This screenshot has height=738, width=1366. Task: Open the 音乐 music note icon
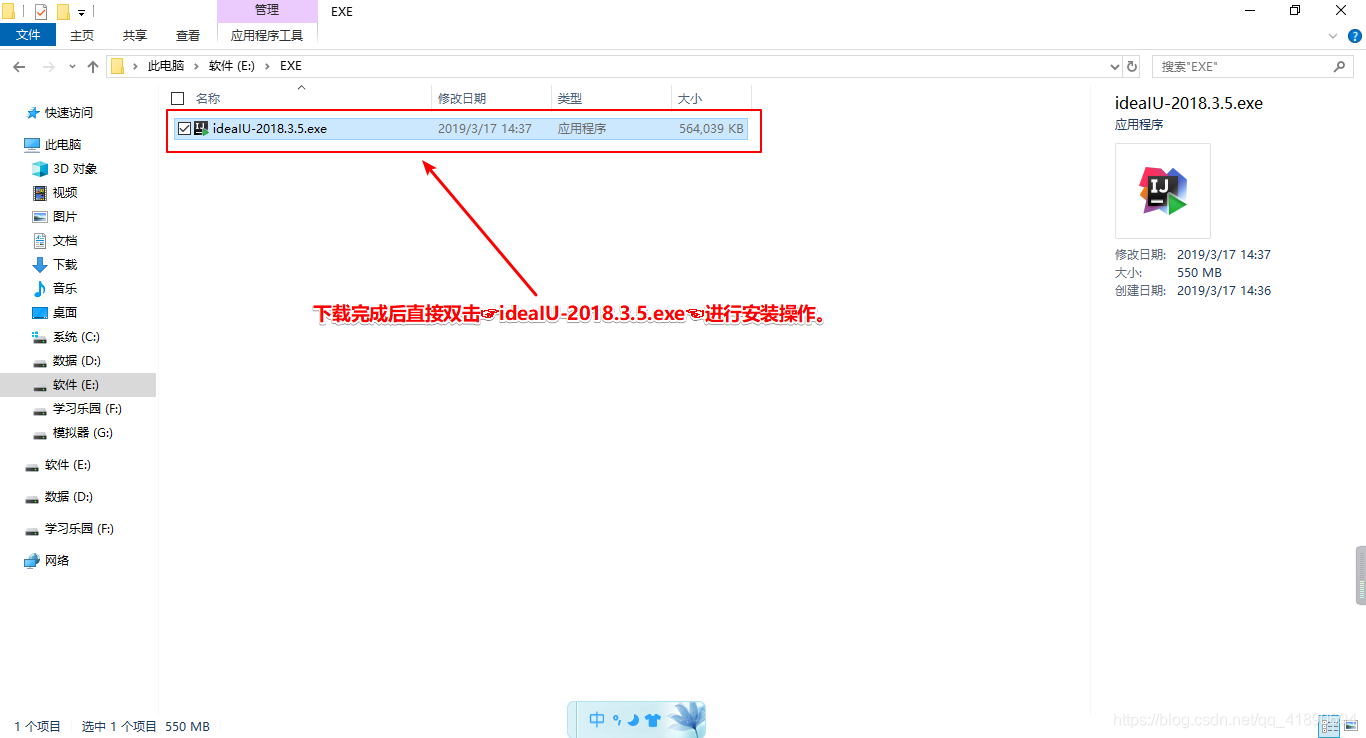40,289
